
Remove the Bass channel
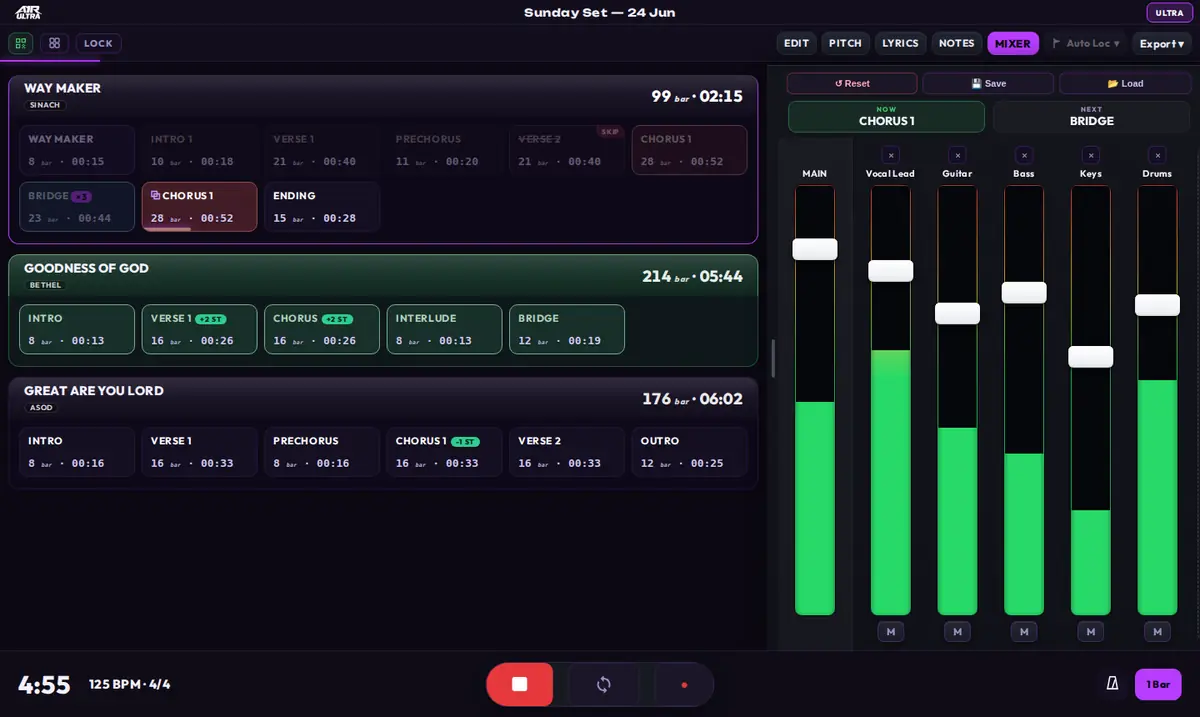[x=1023, y=155]
